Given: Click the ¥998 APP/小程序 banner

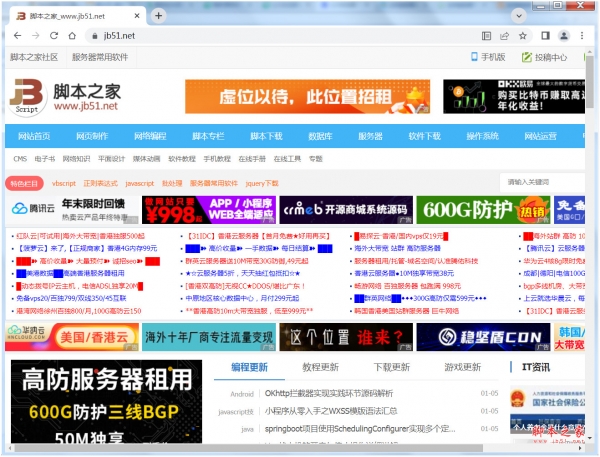Looking at the screenshot, I should pyautogui.click(x=209, y=210).
